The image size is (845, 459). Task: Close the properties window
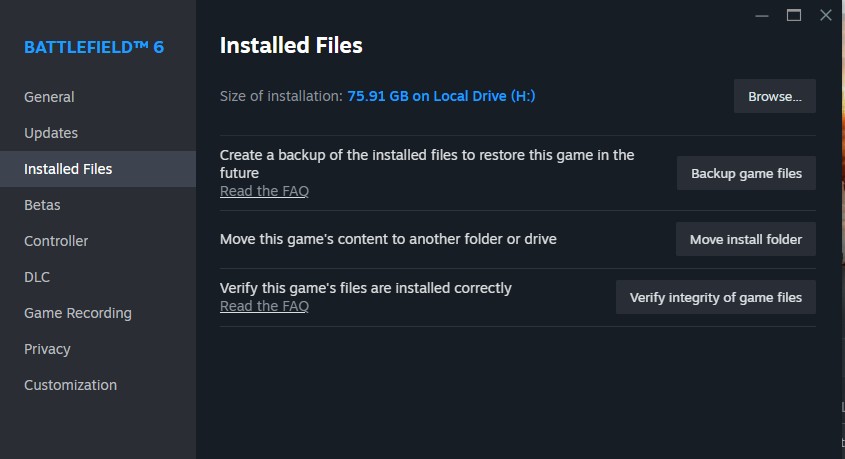coord(825,15)
